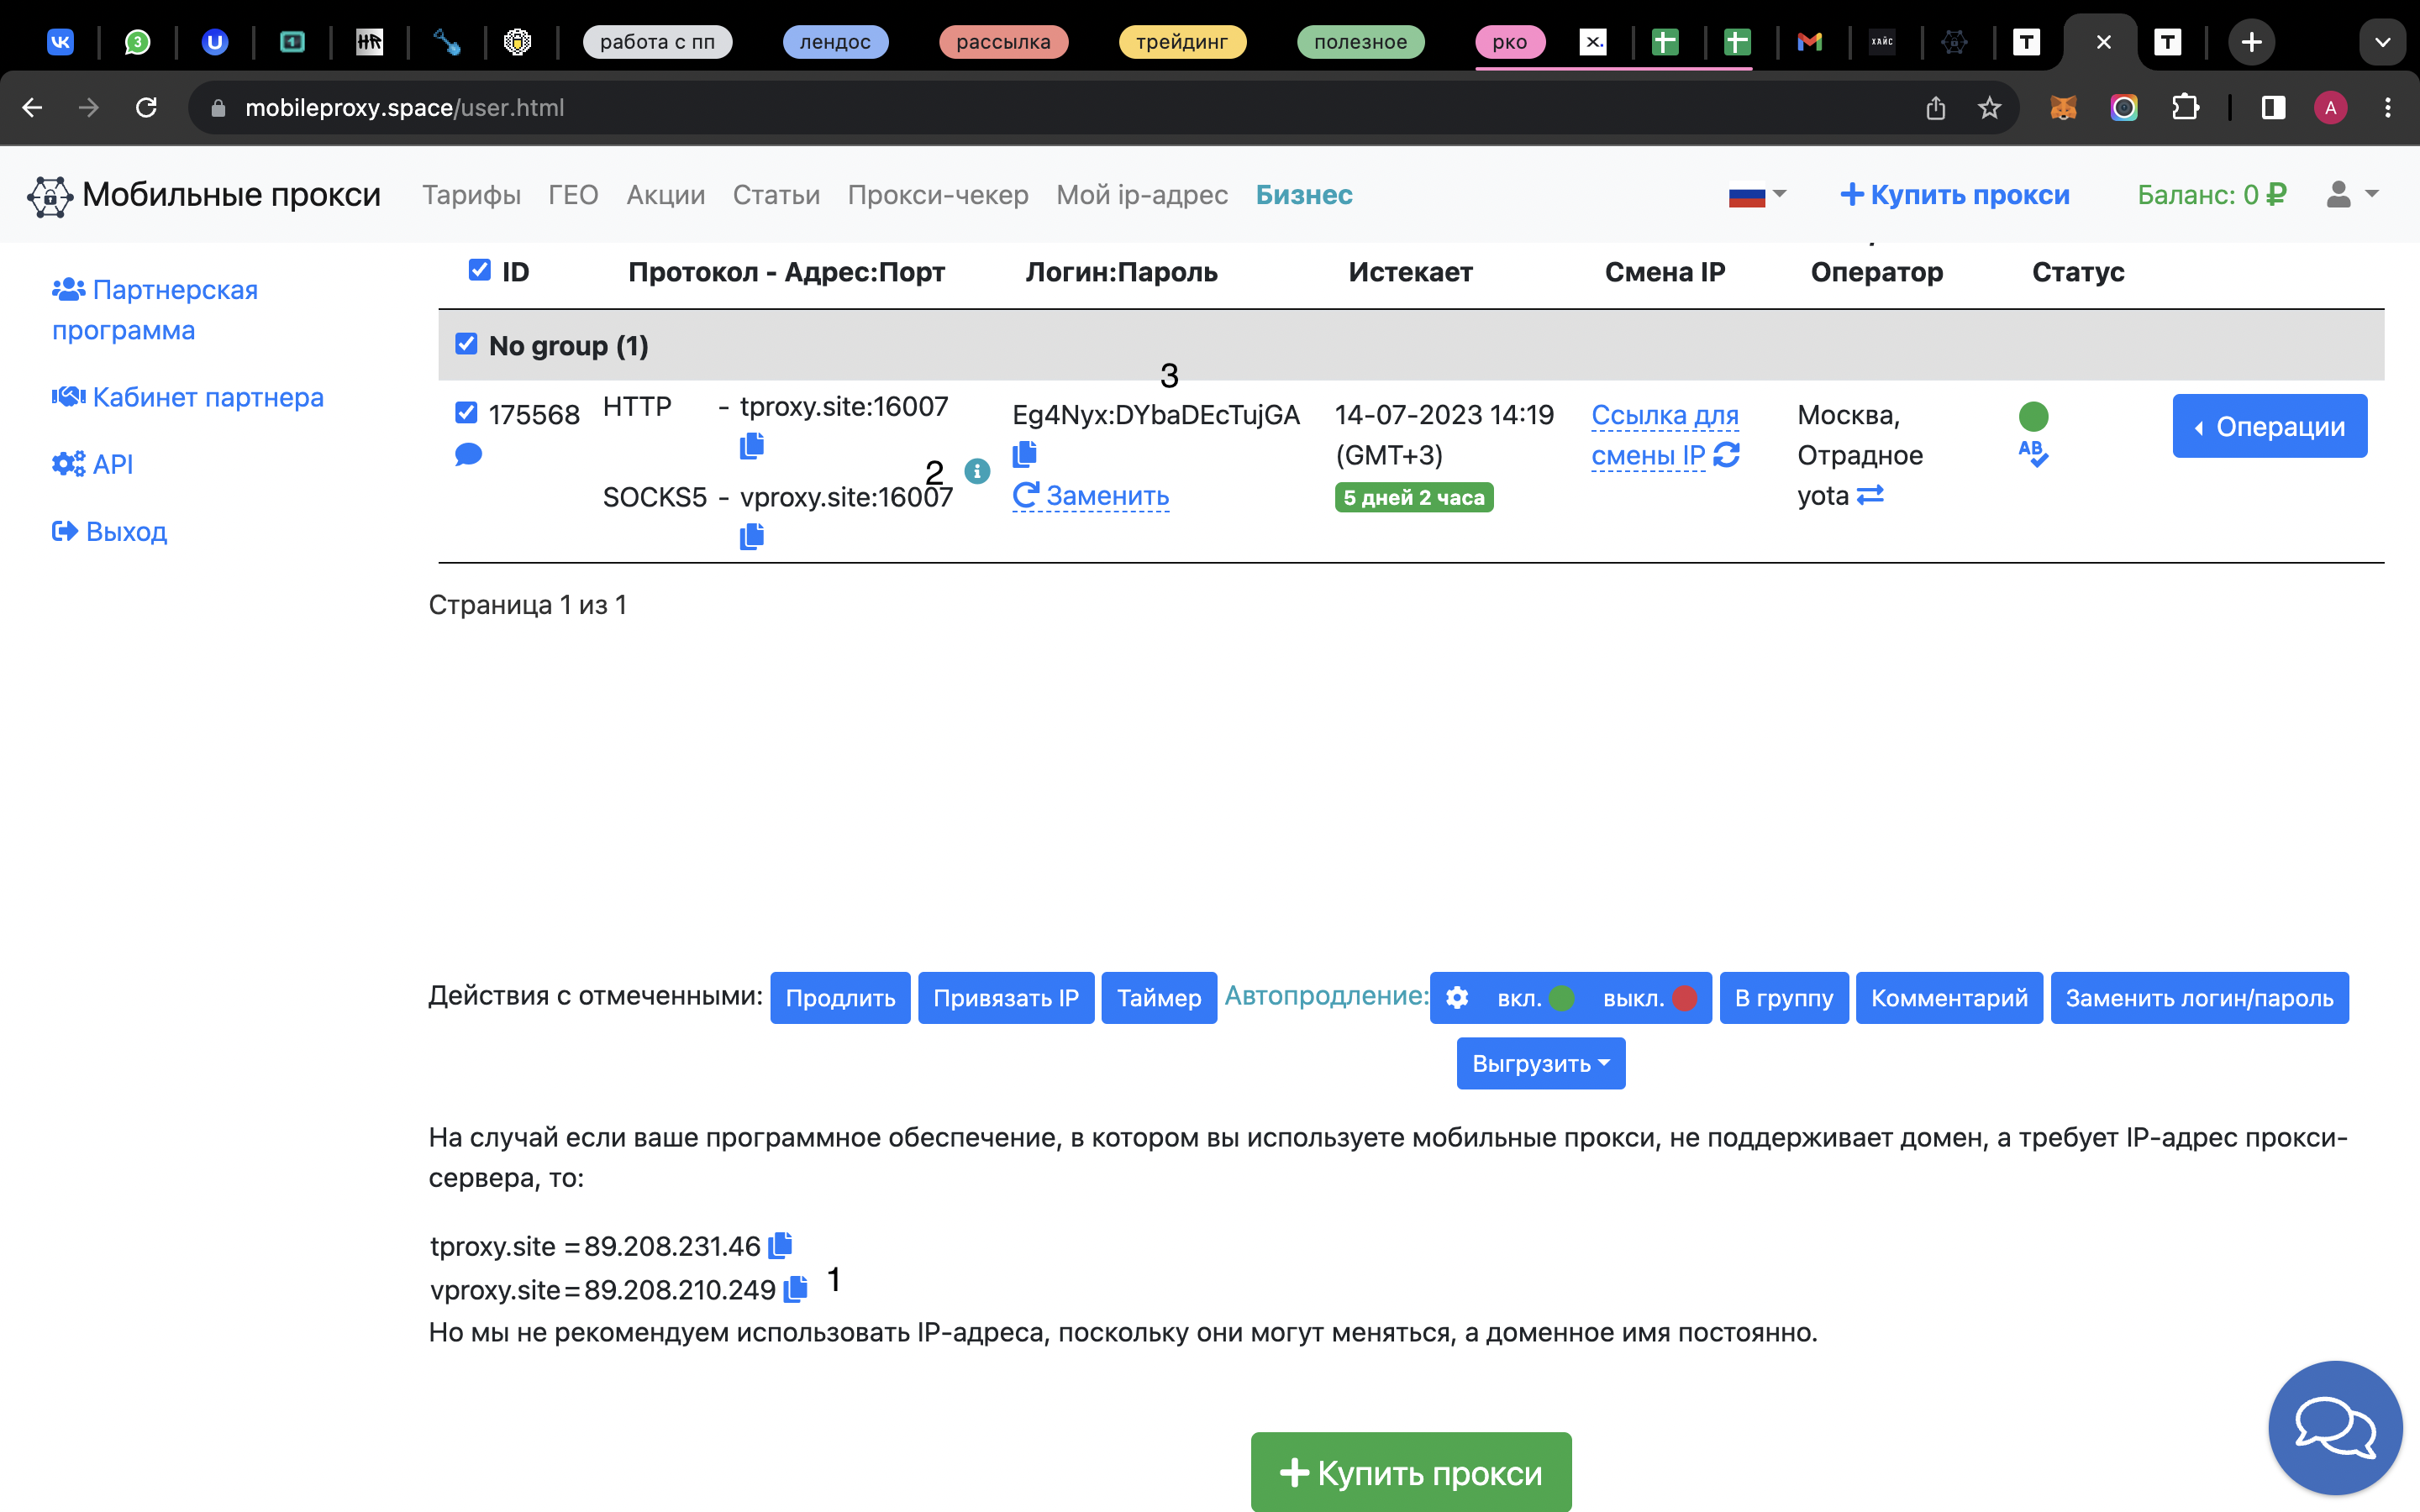Copy the IP address 89.208.231.46

[x=780, y=1244]
